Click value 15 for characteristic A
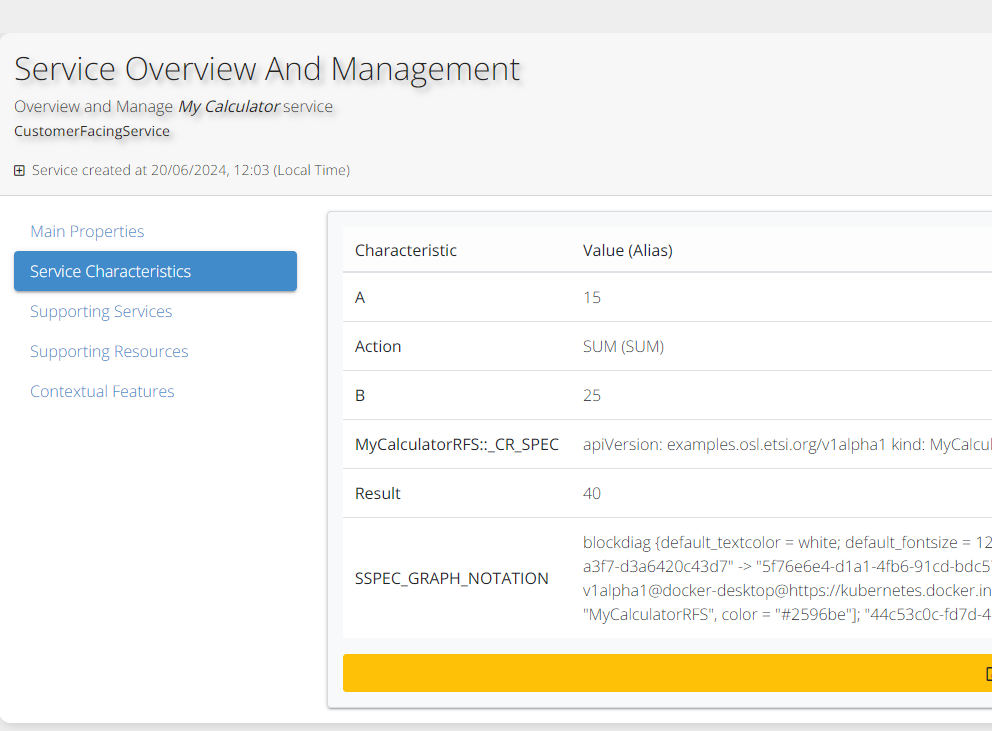Image resolution: width=992 pixels, height=731 pixels. tap(592, 297)
